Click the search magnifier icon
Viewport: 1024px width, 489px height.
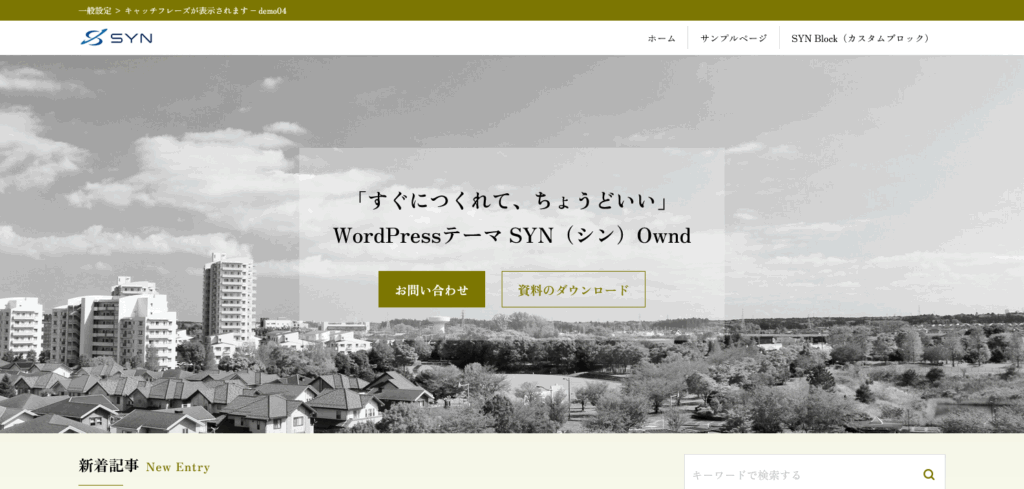929,475
